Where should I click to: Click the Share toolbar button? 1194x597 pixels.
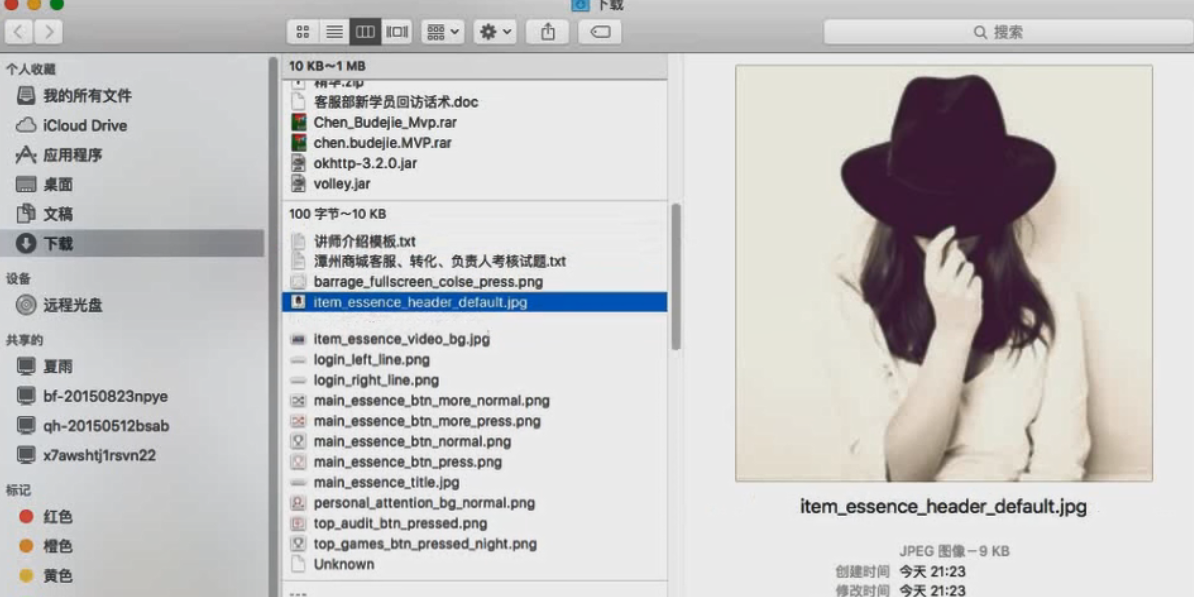click(x=548, y=32)
